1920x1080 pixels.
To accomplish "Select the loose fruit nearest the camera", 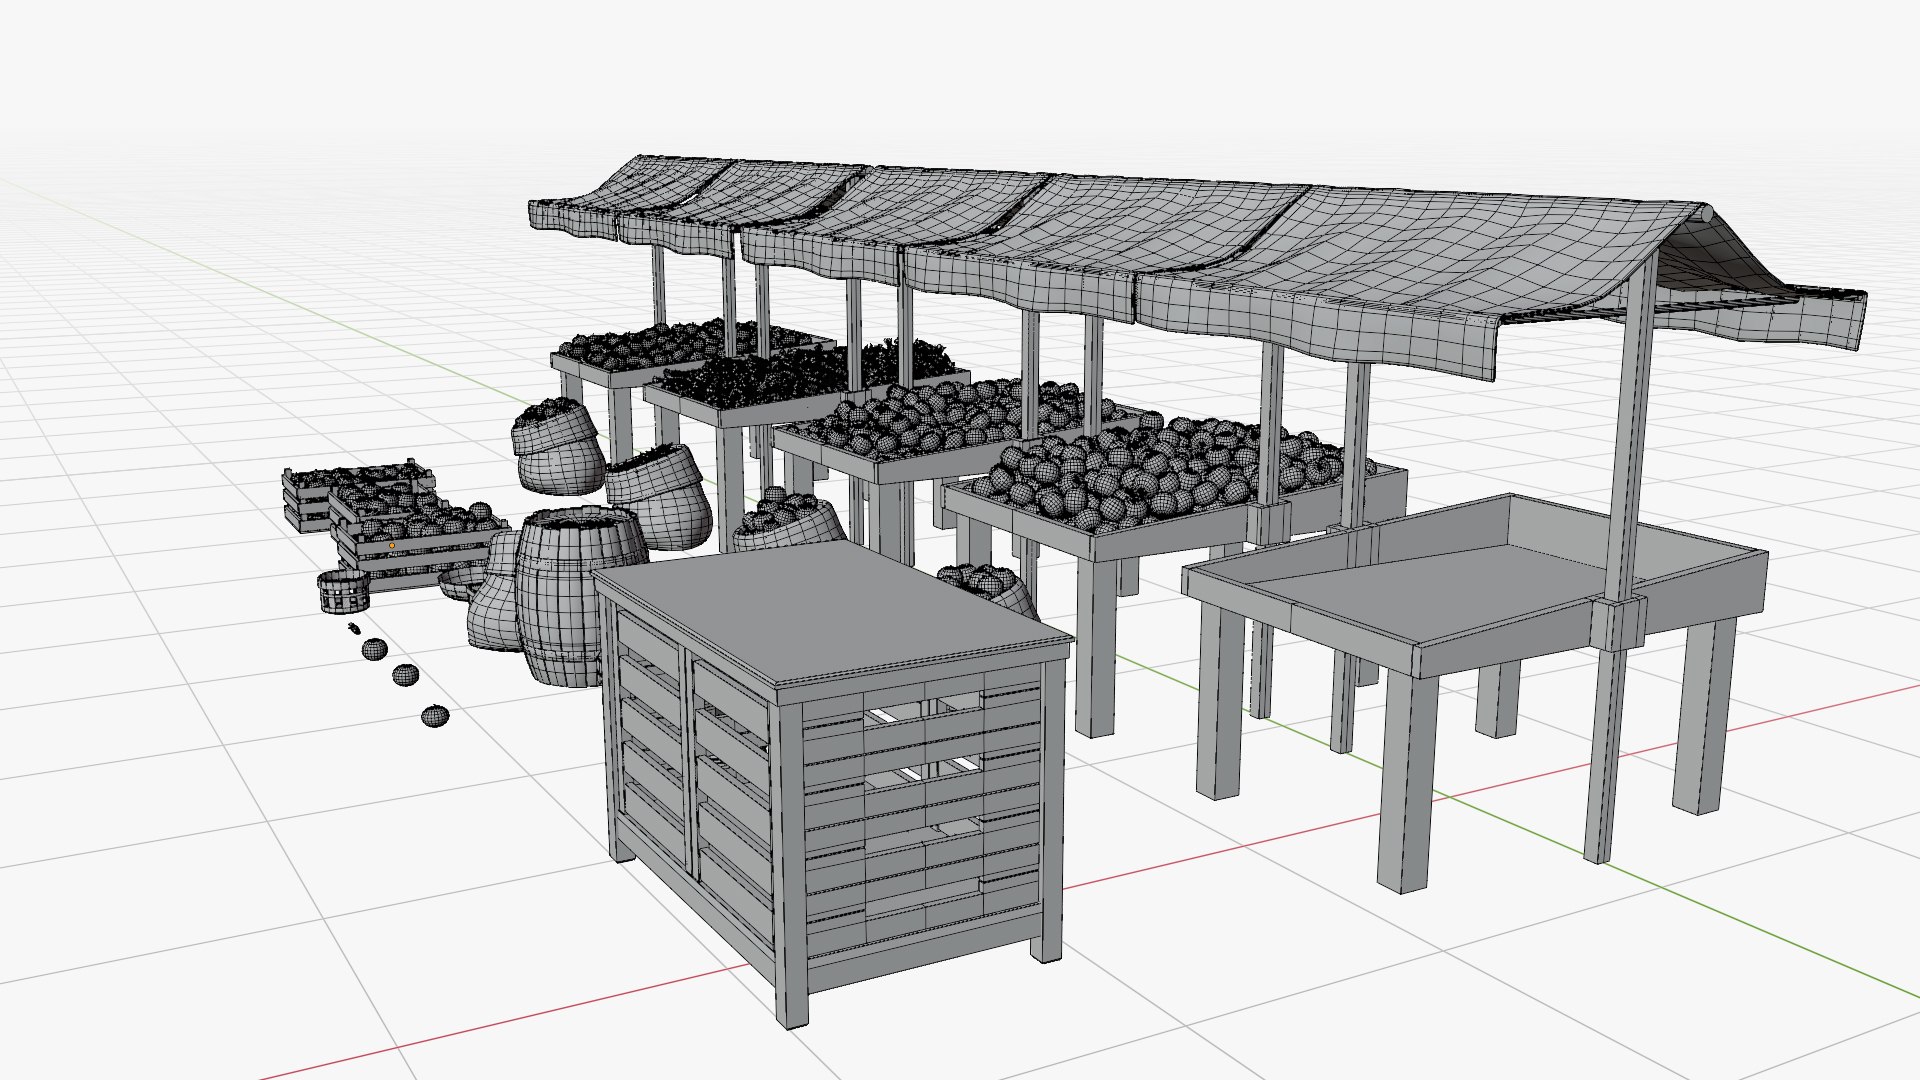I will coord(434,715).
